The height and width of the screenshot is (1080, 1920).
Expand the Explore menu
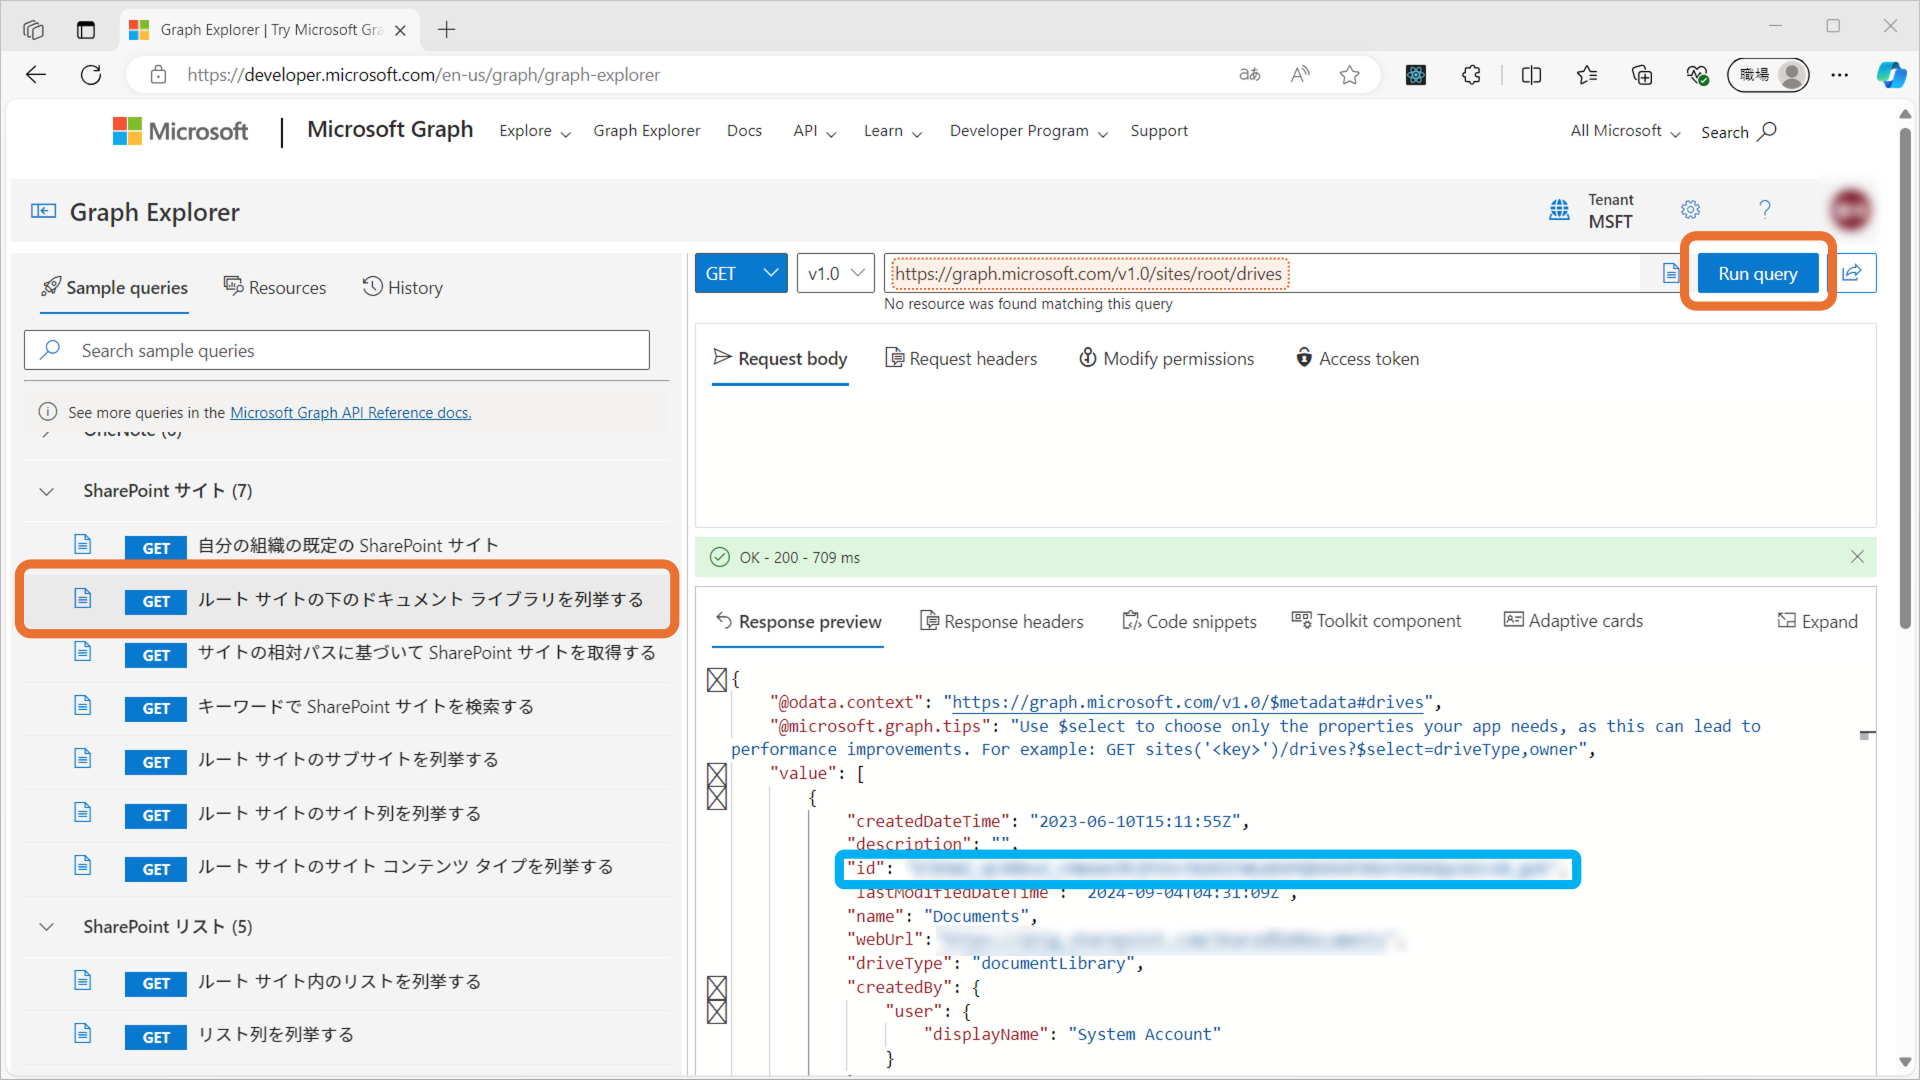(535, 131)
